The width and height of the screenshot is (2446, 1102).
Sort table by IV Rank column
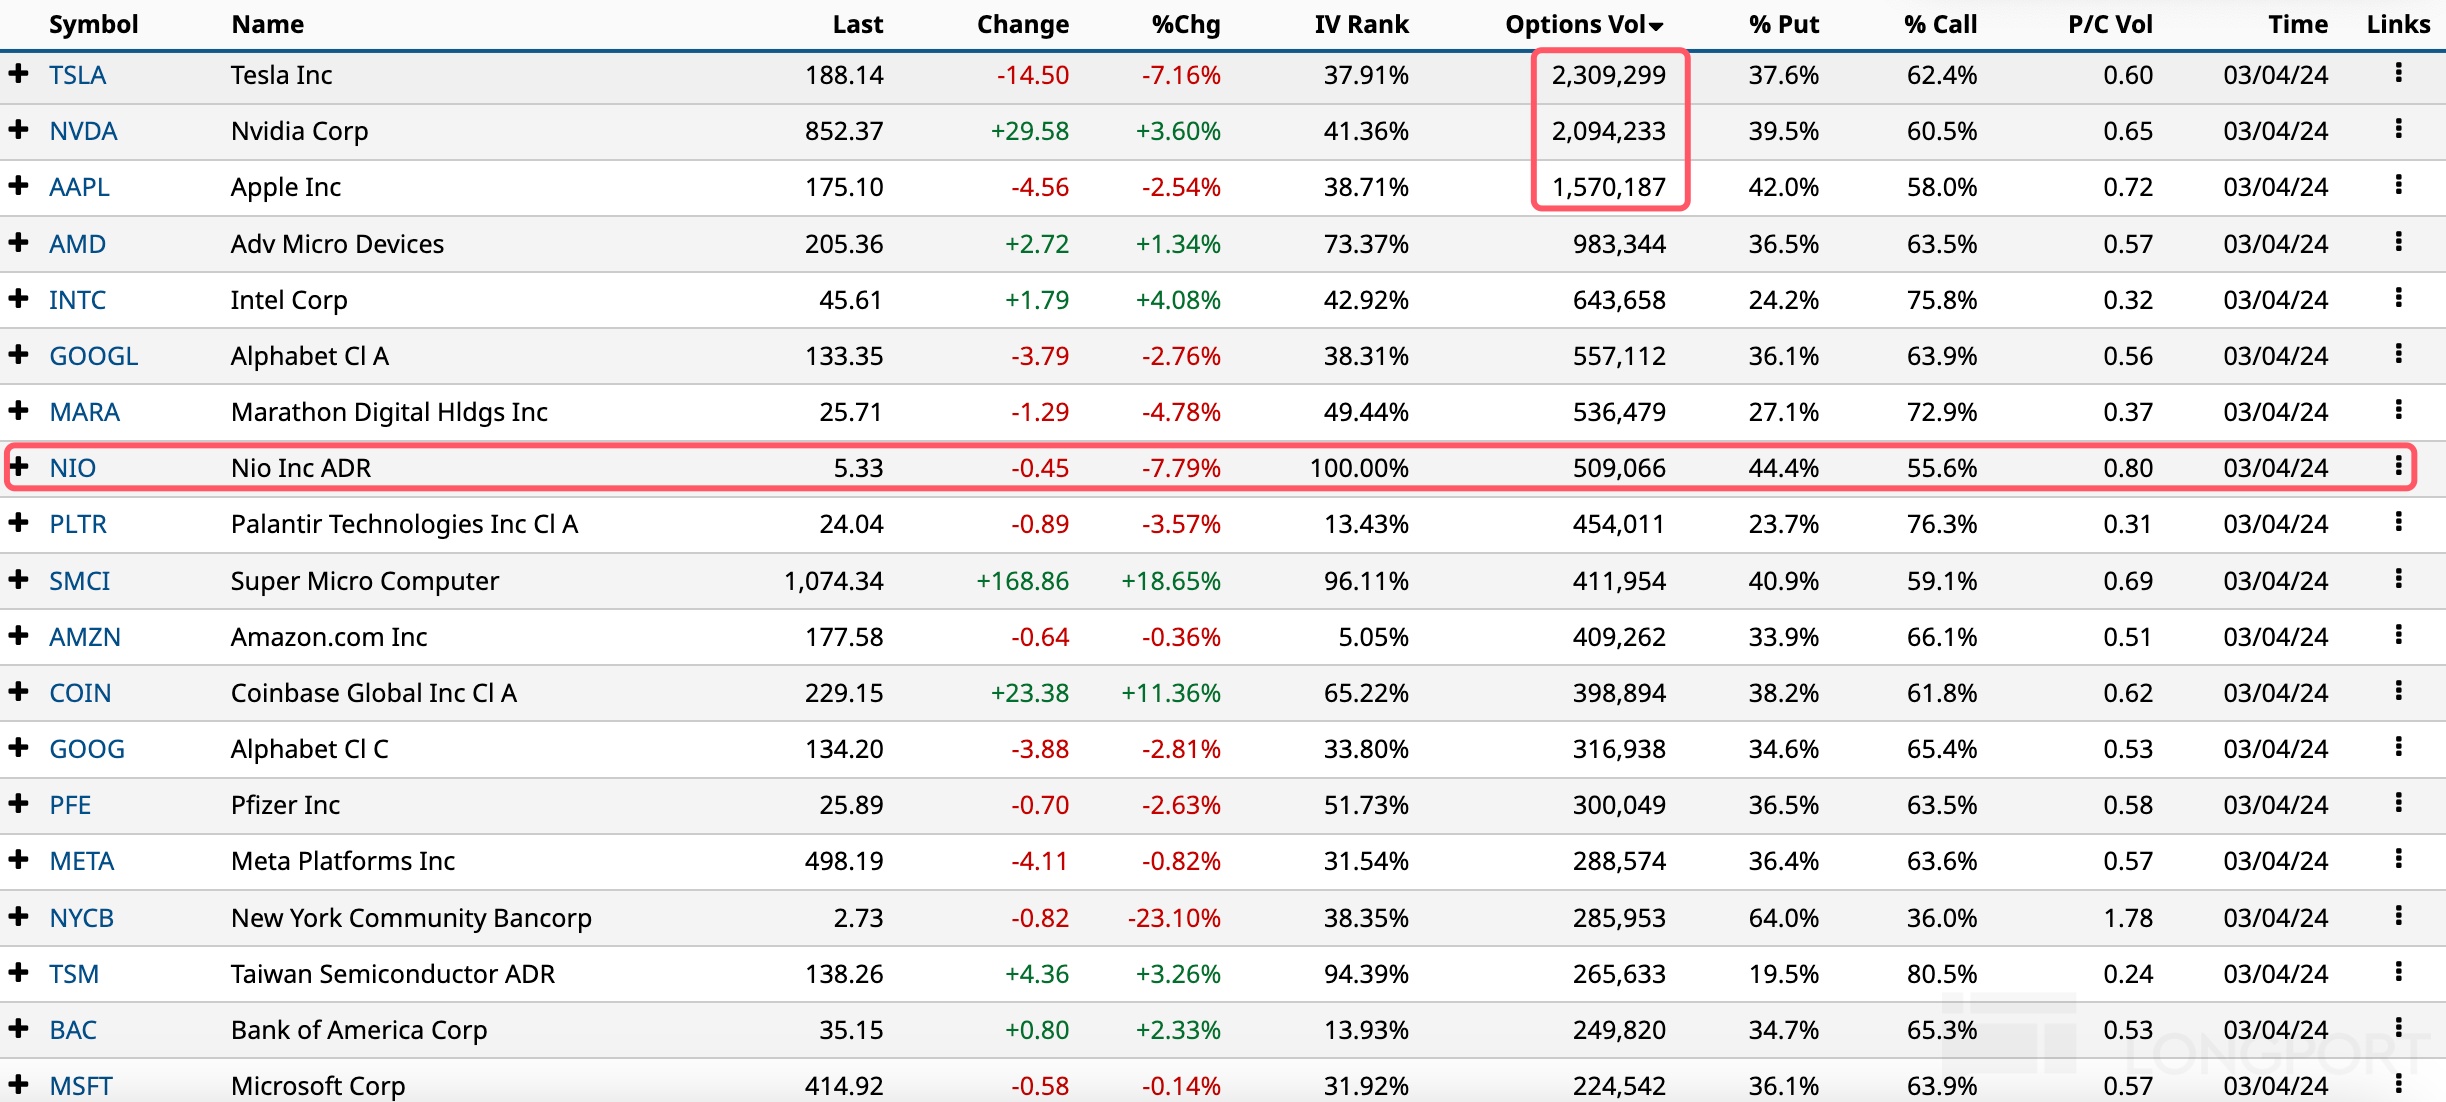click(x=1360, y=24)
